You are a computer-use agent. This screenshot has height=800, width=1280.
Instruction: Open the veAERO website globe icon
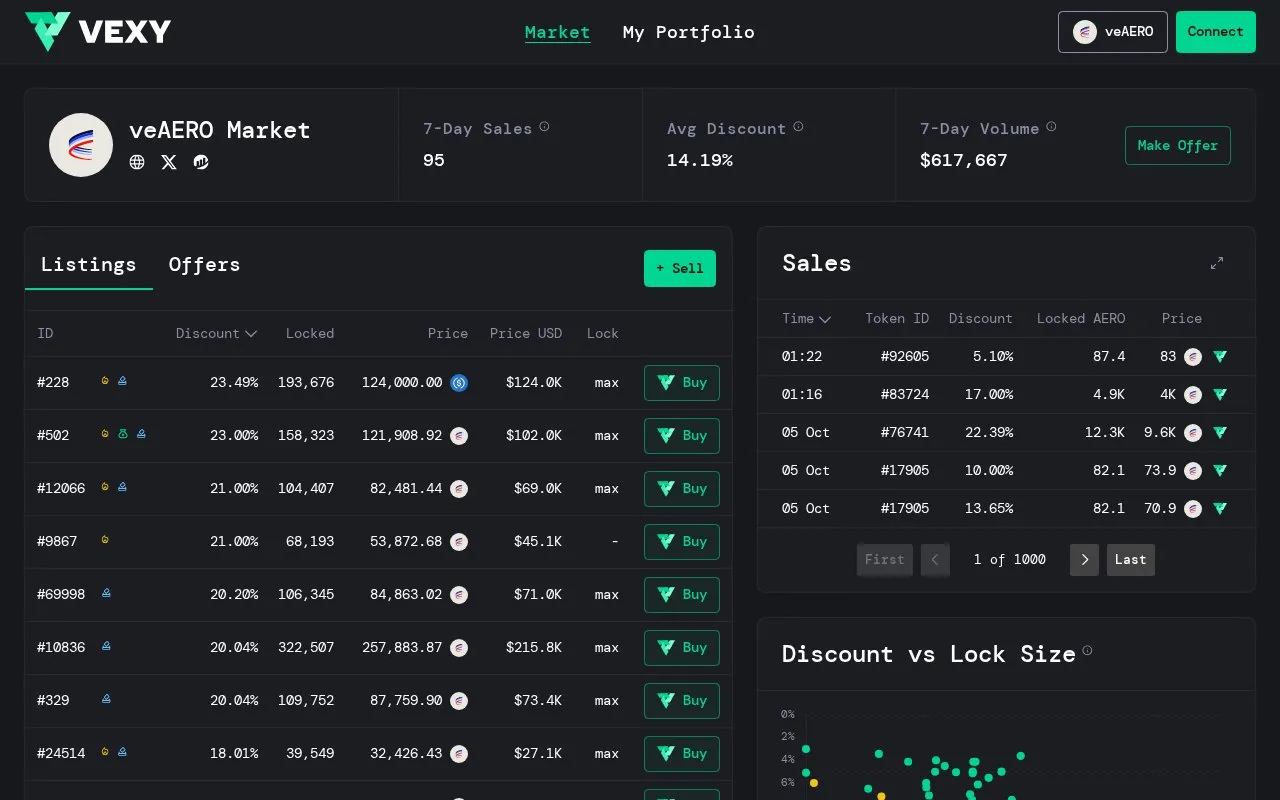(137, 162)
